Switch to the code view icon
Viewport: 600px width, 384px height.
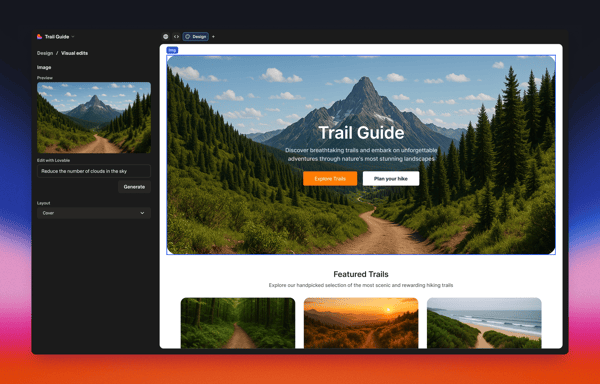(176, 37)
